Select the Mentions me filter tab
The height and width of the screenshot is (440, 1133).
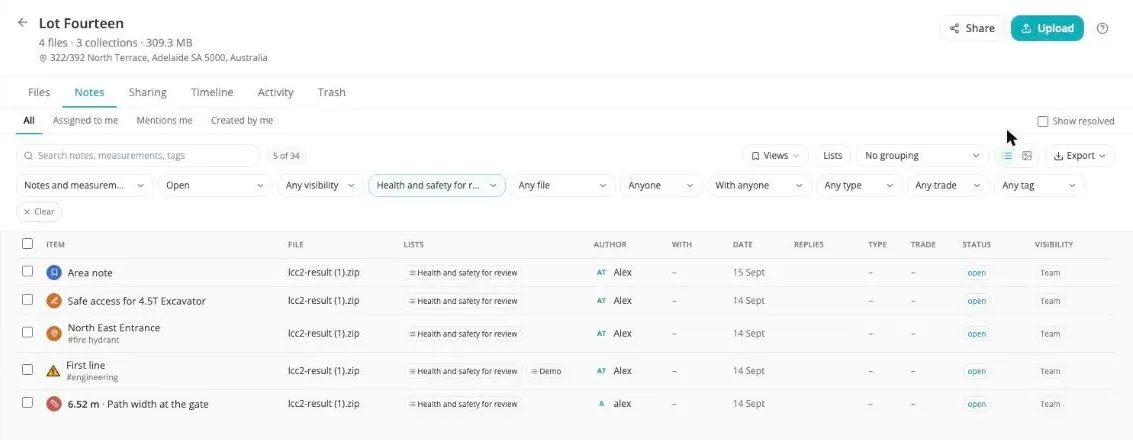pyautogui.click(x=165, y=121)
